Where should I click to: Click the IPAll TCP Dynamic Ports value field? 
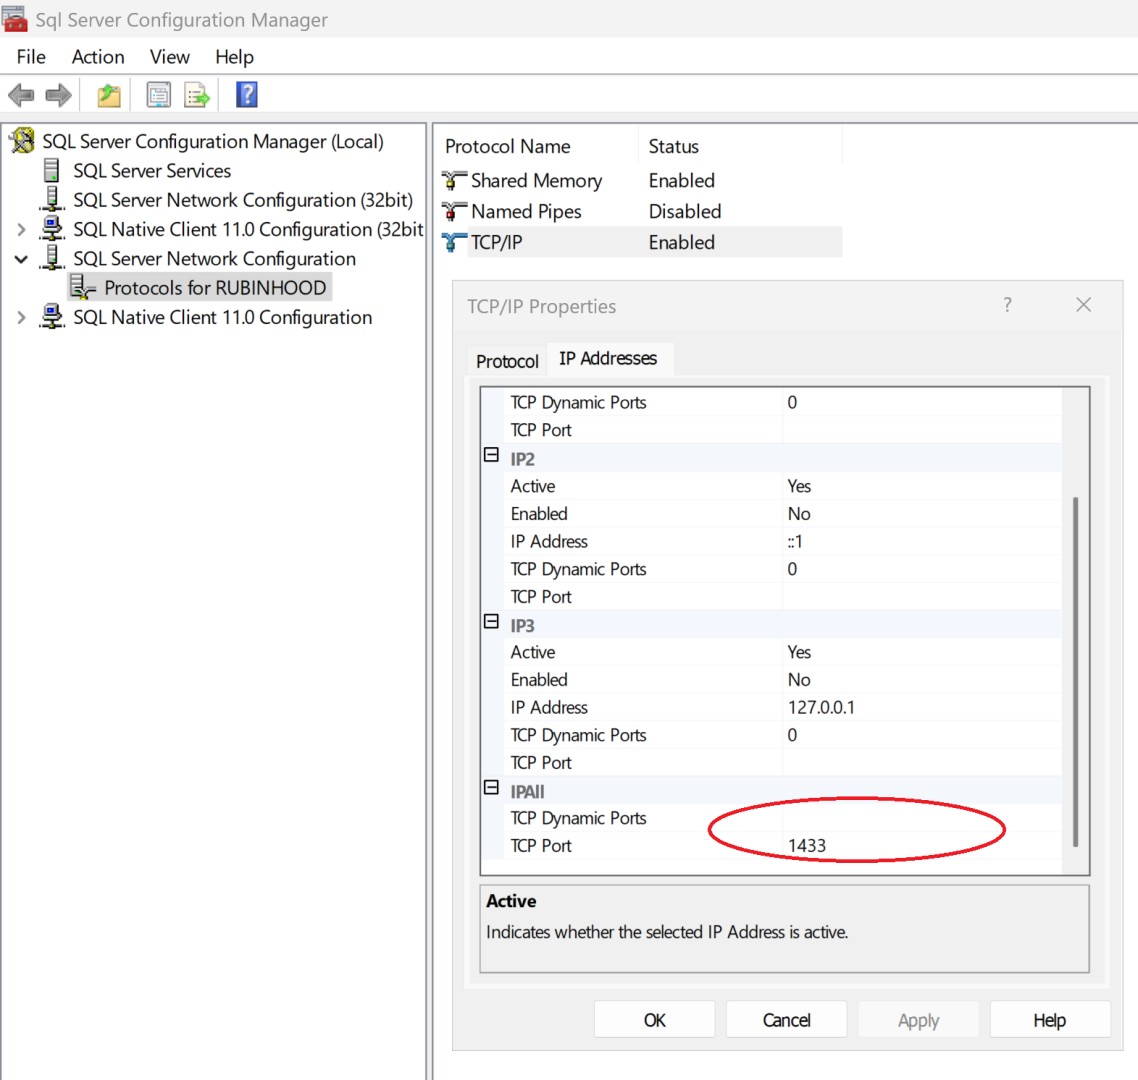point(922,818)
